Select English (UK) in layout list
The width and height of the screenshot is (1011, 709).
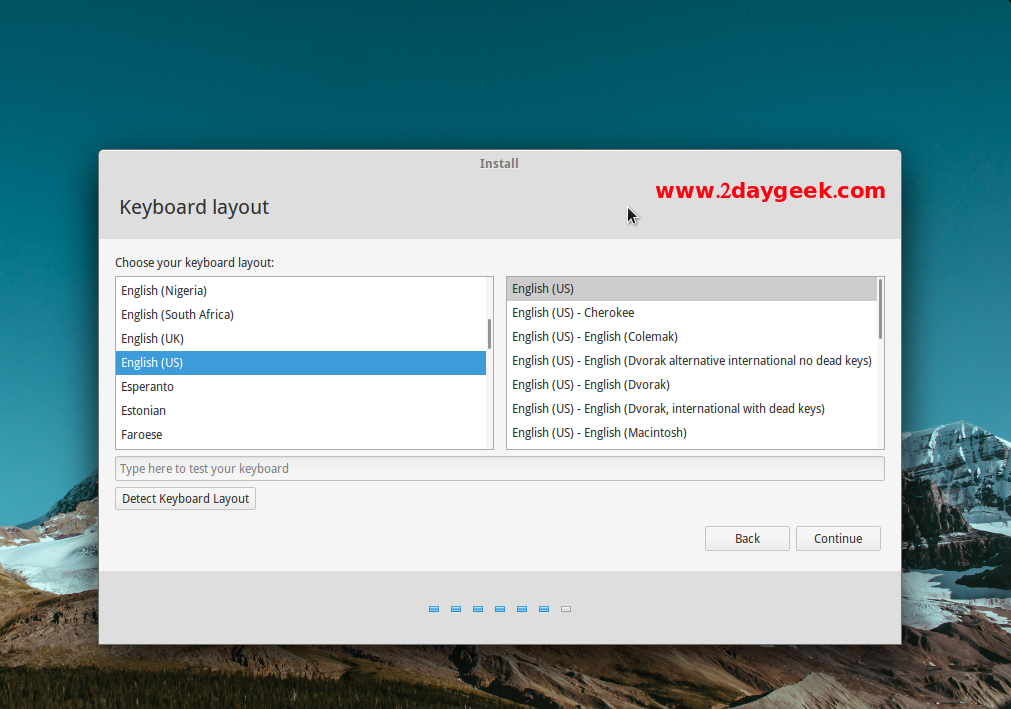point(152,338)
